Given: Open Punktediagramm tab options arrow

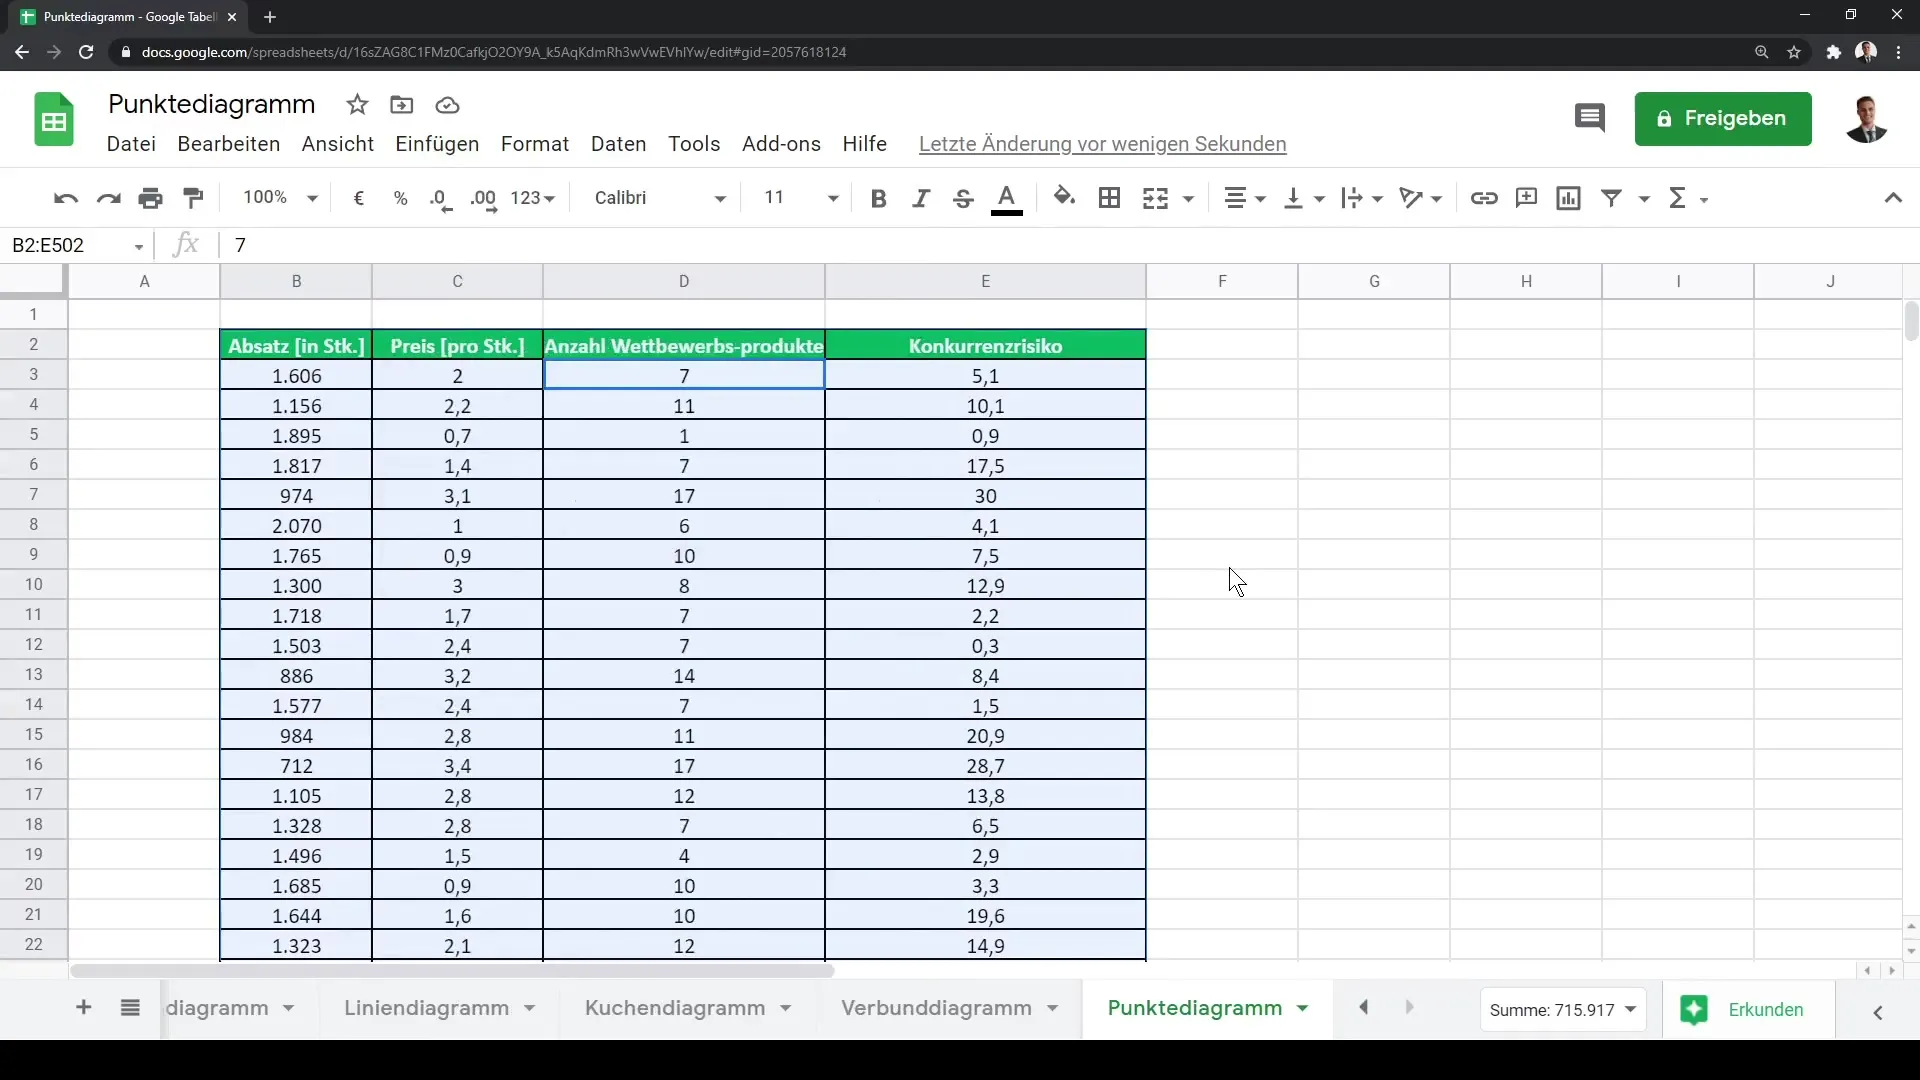Looking at the screenshot, I should [1302, 1009].
